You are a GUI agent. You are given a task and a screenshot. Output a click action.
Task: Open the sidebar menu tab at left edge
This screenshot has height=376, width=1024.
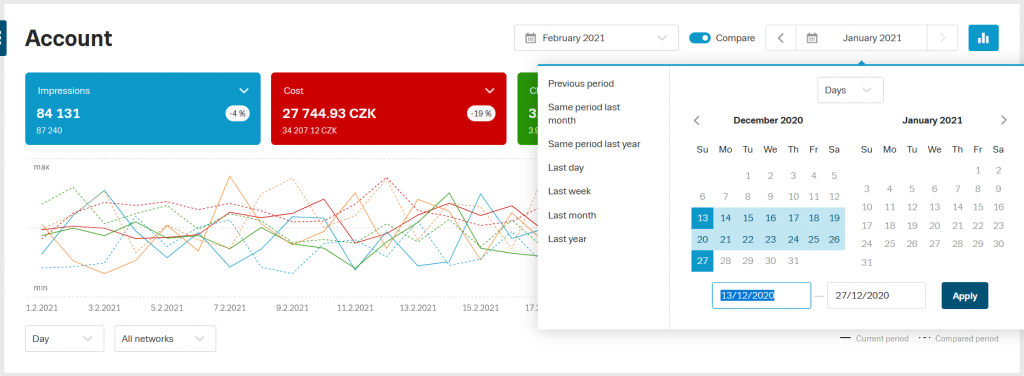click(3, 38)
